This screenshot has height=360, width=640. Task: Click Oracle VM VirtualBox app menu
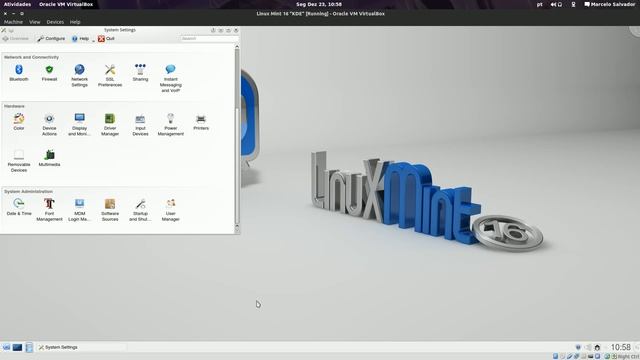tap(66, 4)
